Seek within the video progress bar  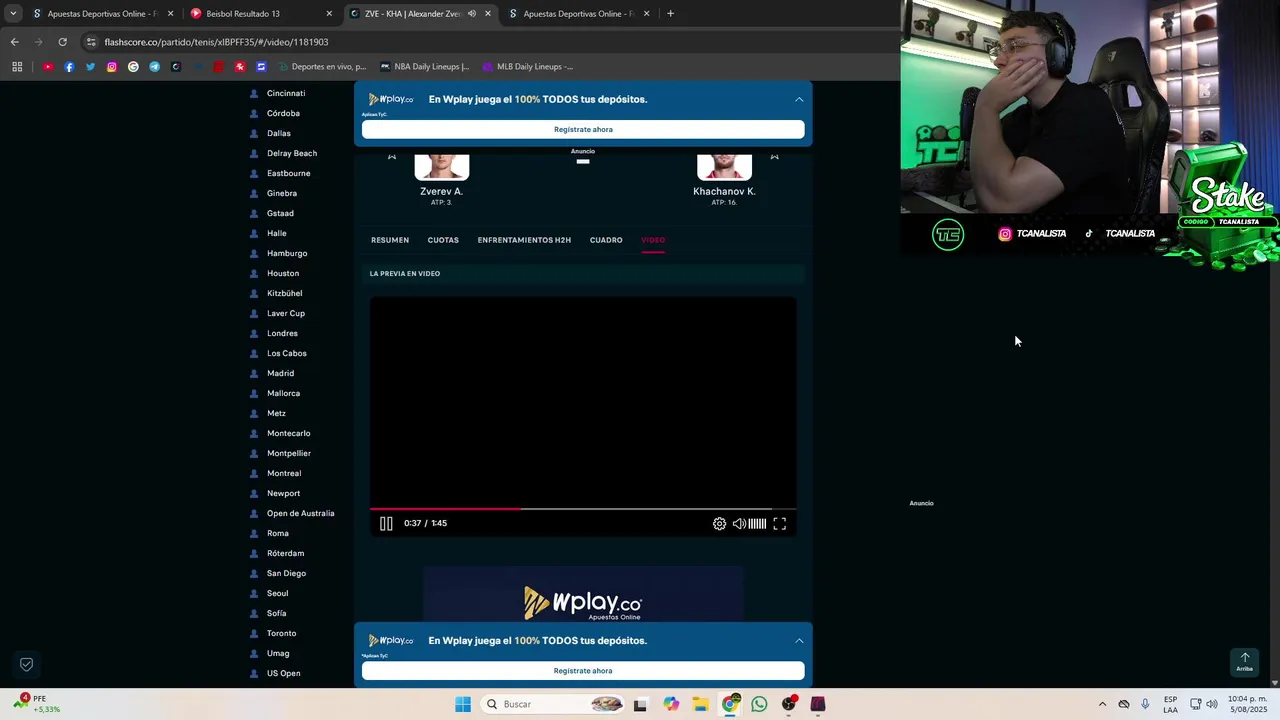[x=583, y=509]
